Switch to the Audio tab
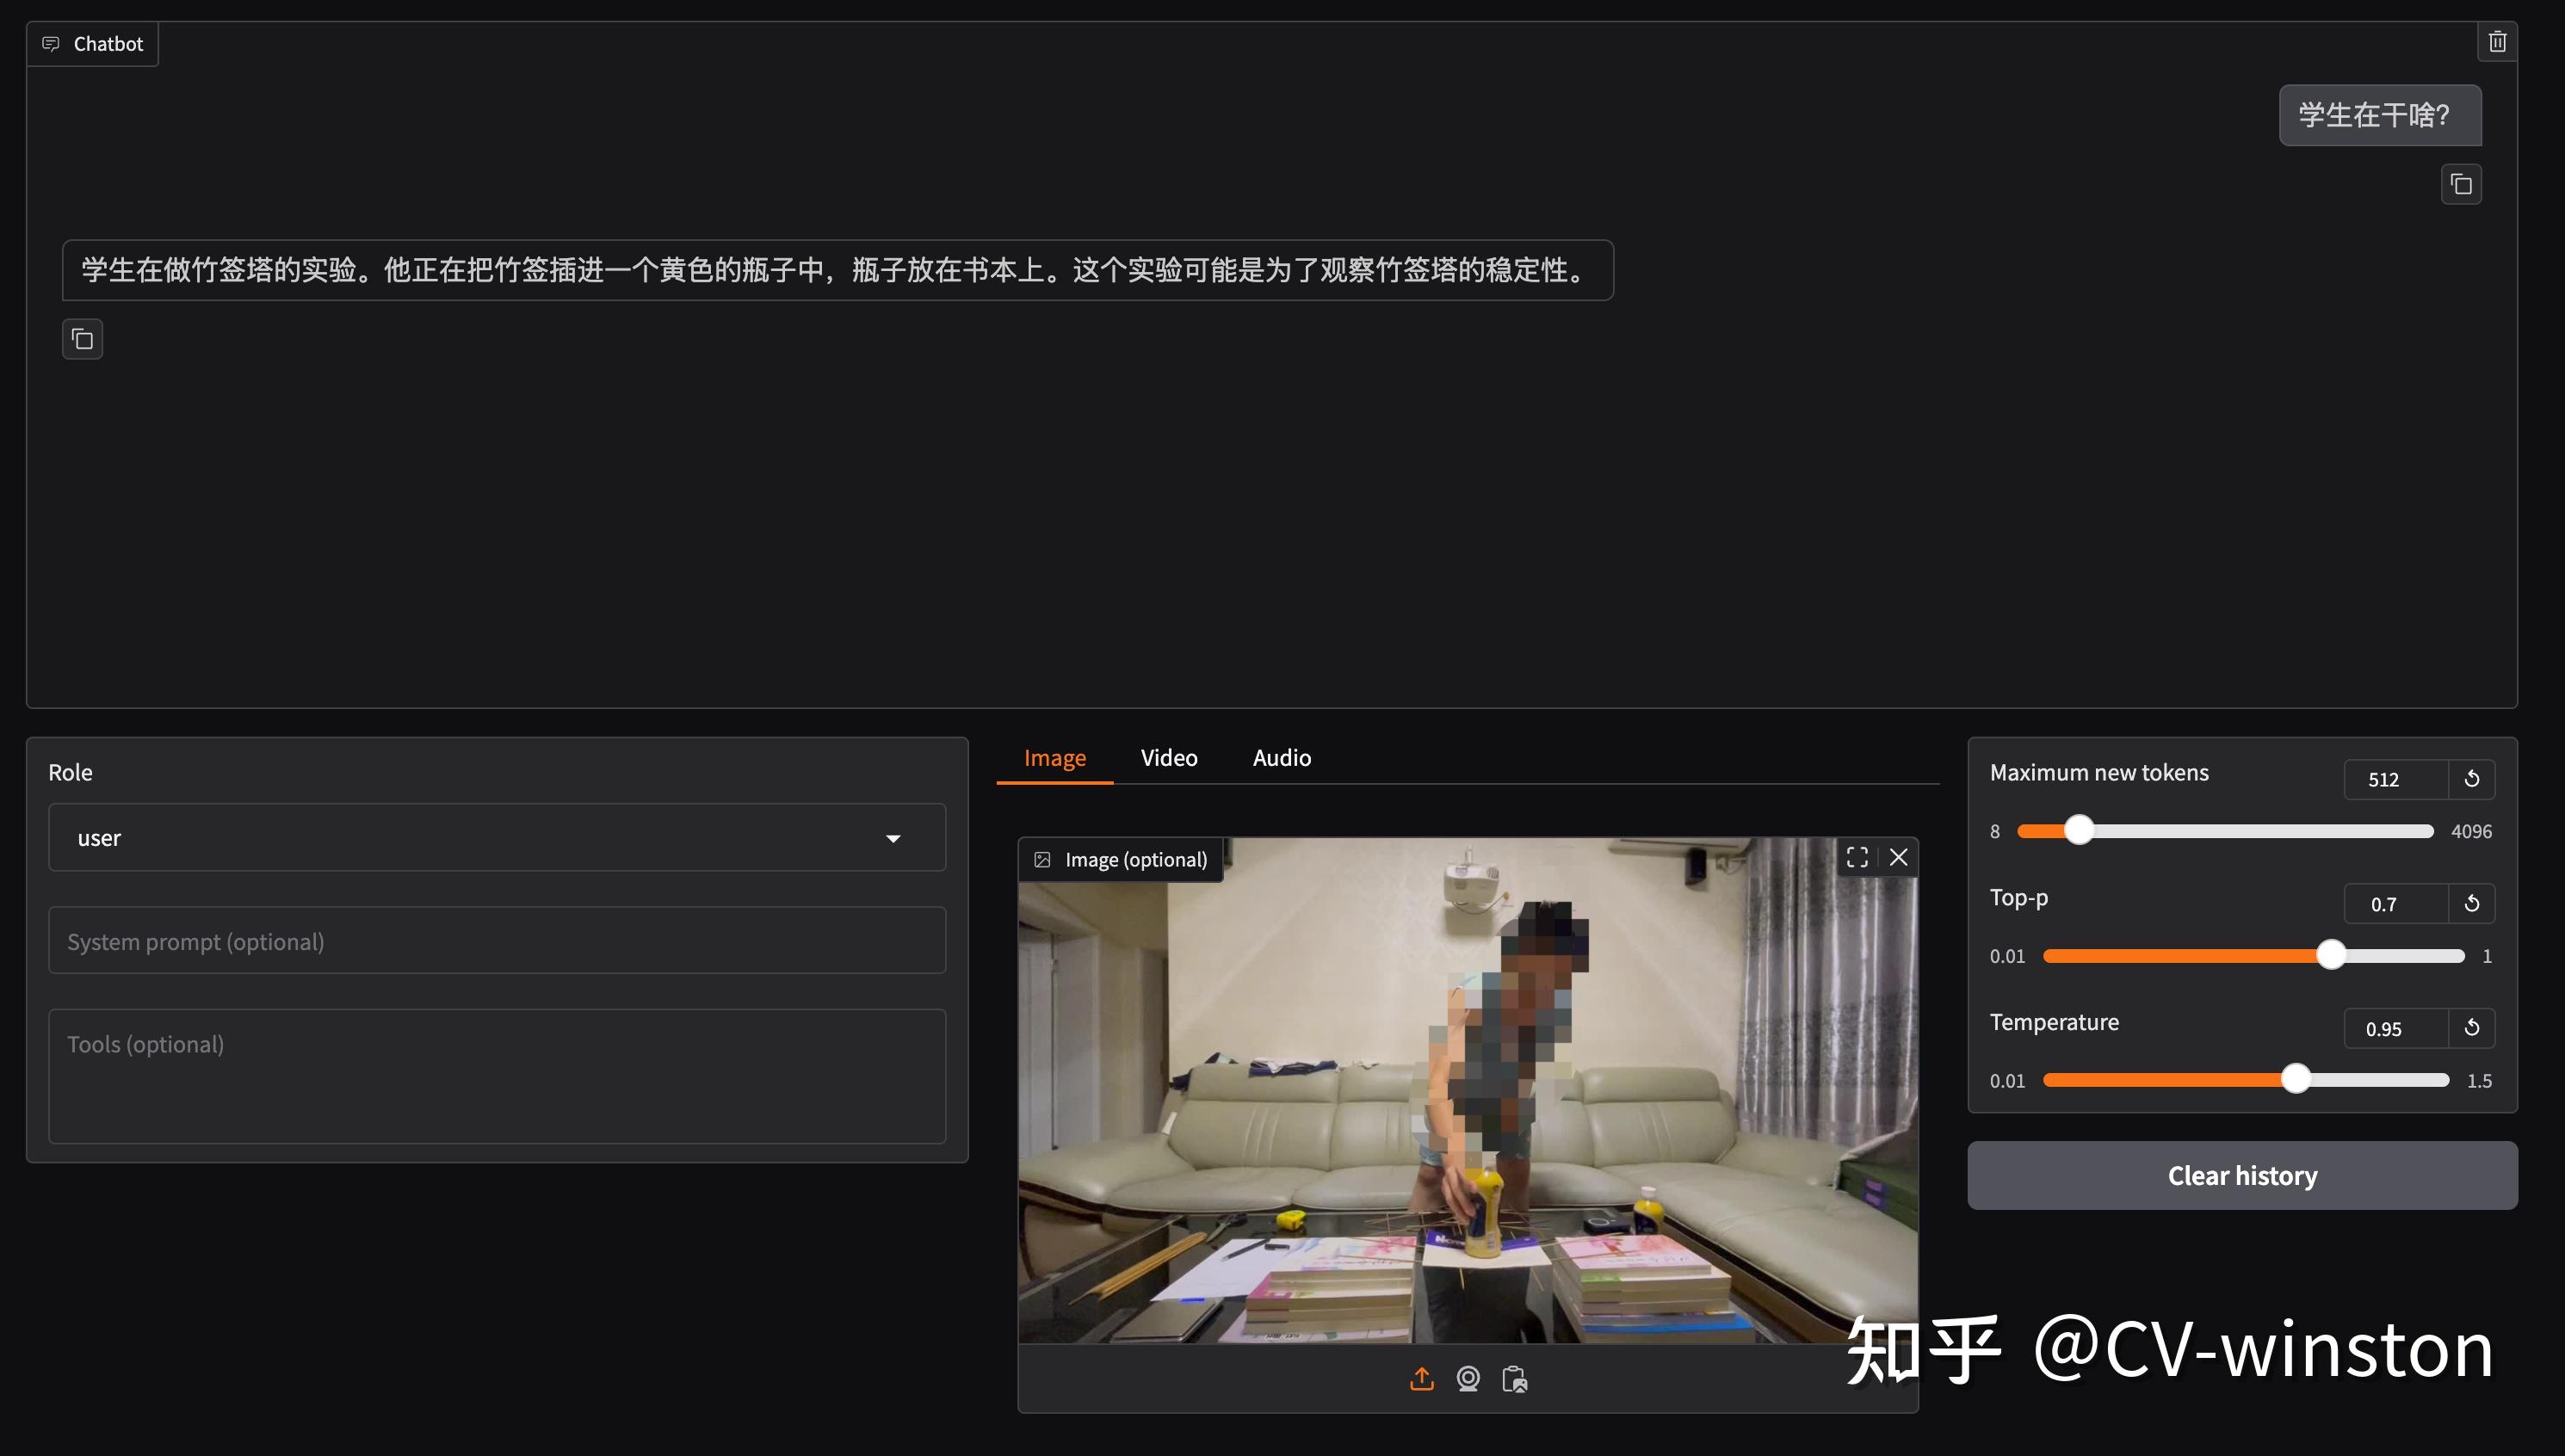Image resolution: width=2565 pixels, height=1456 pixels. (x=1281, y=757)
